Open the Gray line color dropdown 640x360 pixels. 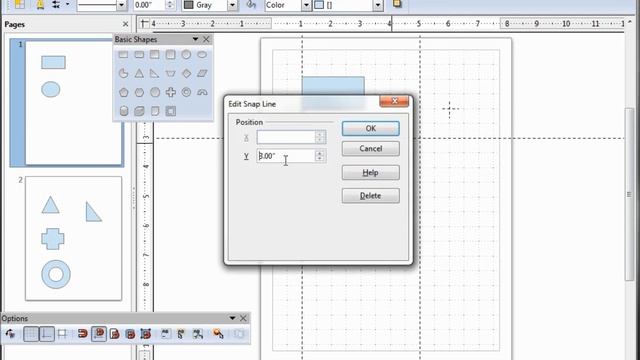click(232, 5)
